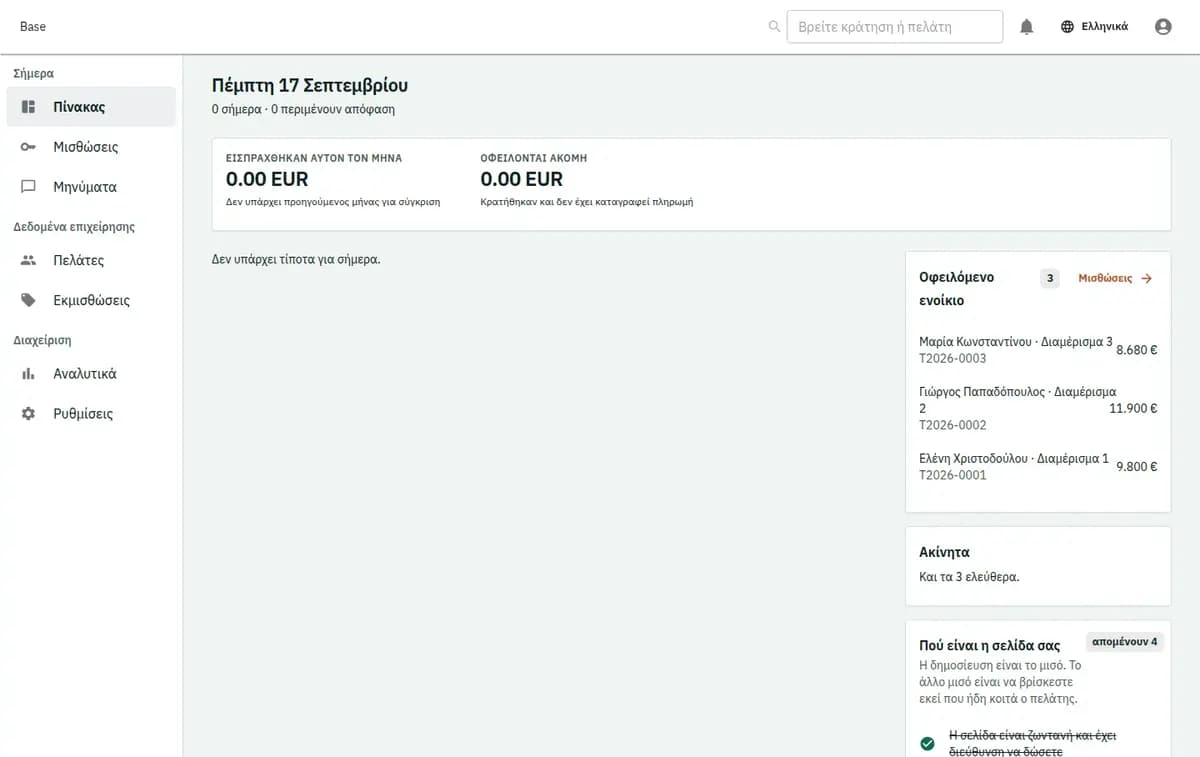Click the gear icon beside Ρυθμίσεις
The width and height of the screenshot is (1200, 757).
(28, 414)
